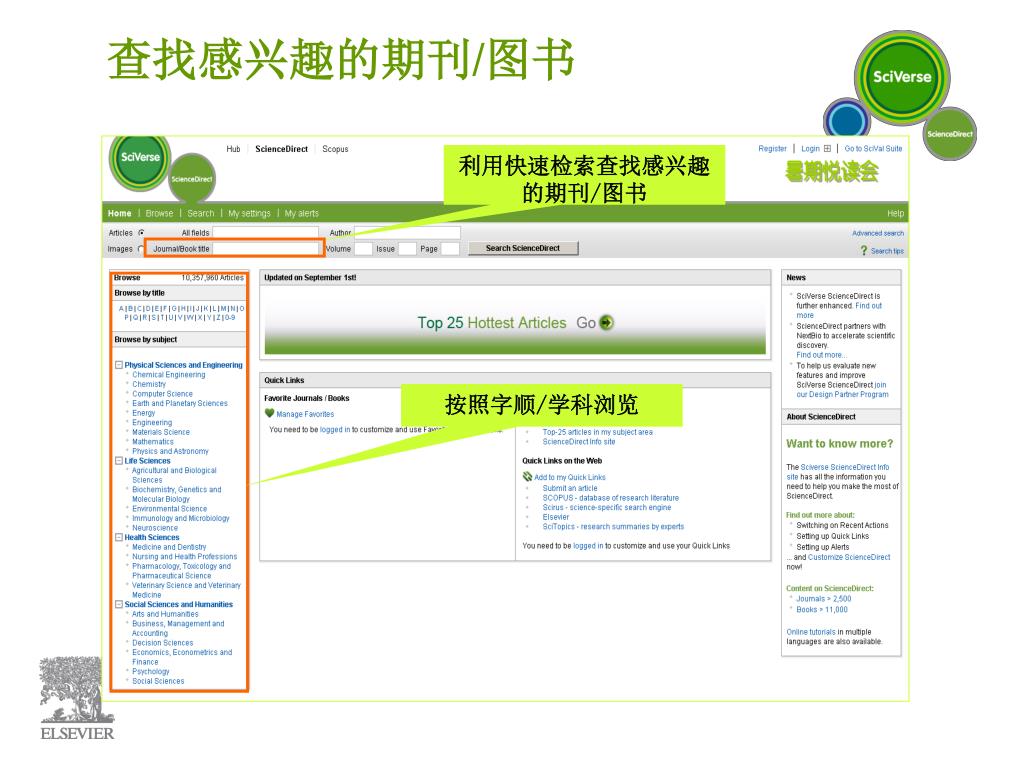Open Medicine and Dentistry subject
1024x768 pixels.
coord(168,547)
